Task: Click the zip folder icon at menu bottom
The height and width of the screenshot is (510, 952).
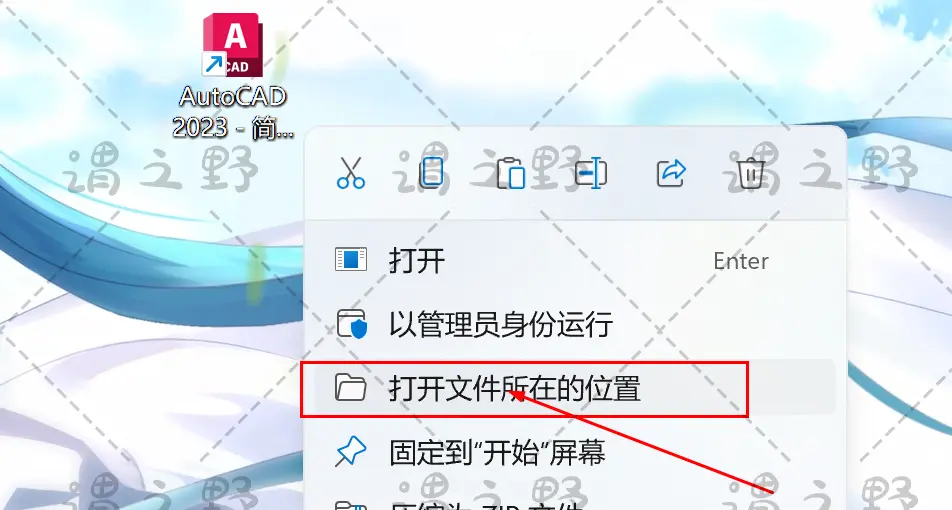Action: (351, 505)
